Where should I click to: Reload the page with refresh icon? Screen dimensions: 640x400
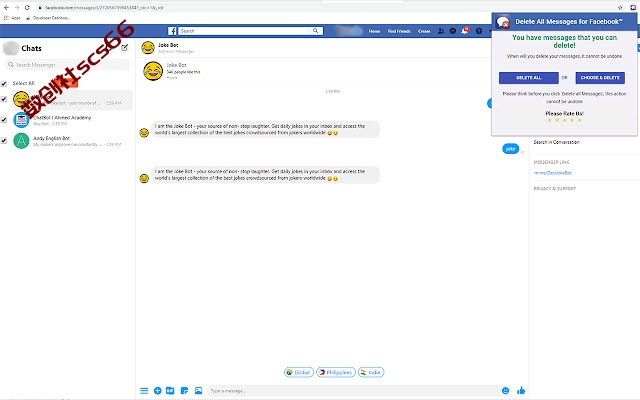pos(27,7)
